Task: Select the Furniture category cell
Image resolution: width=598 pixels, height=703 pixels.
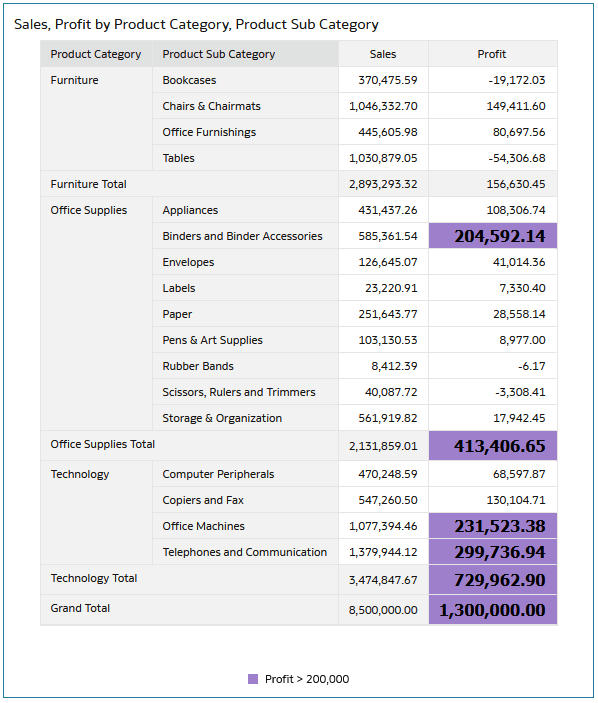Action: pyautogui.click(x=96, y=119)
